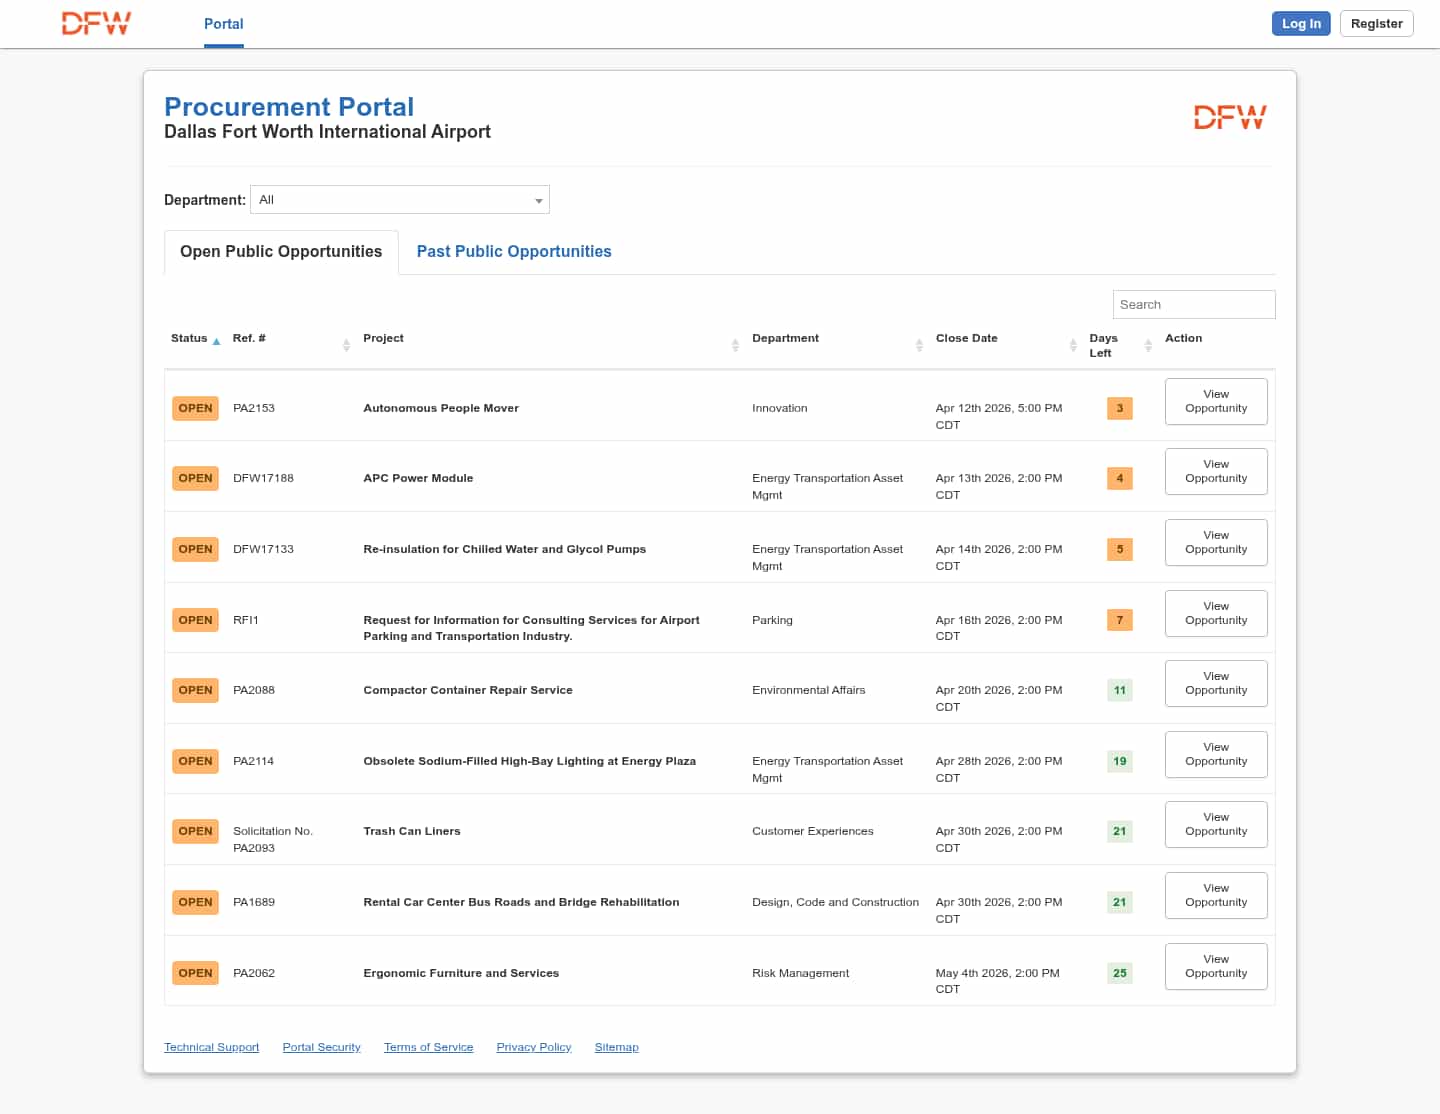Image resolution: width=1440 pixels, height=1114 pixels.
Task: Click the Log In button
Action: point(1300,24)
